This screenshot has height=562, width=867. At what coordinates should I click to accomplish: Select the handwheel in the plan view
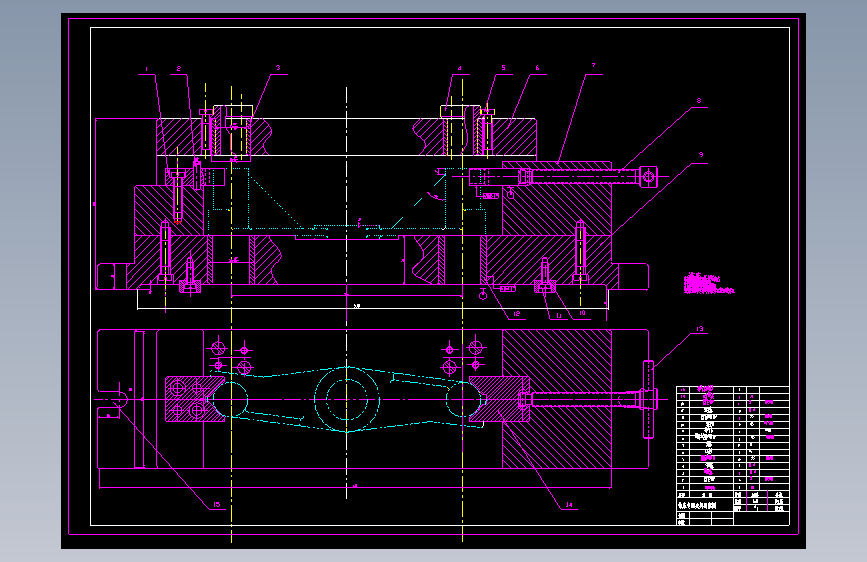point(649,399)
